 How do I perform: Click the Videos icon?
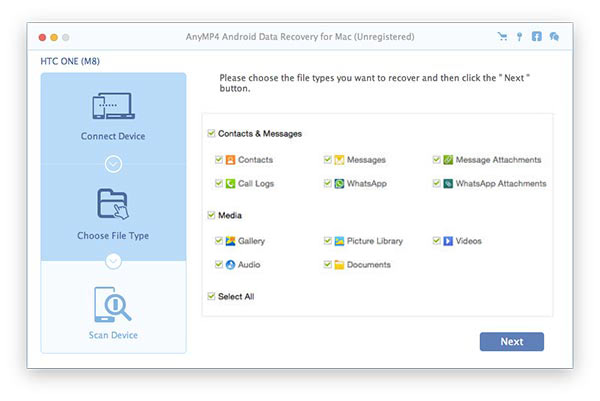tap(448, 241)
